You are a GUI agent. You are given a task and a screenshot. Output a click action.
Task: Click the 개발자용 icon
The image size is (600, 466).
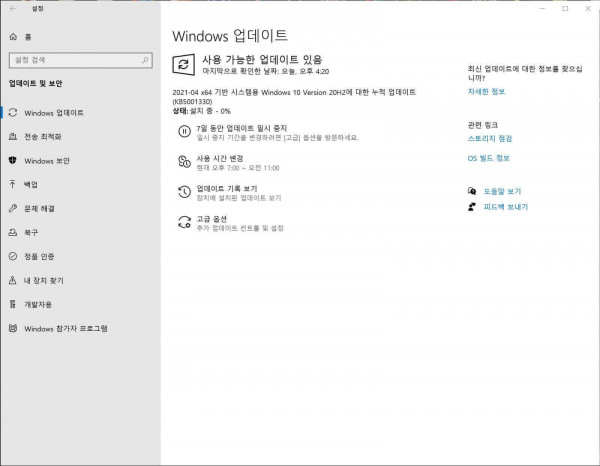click(13, 304)
